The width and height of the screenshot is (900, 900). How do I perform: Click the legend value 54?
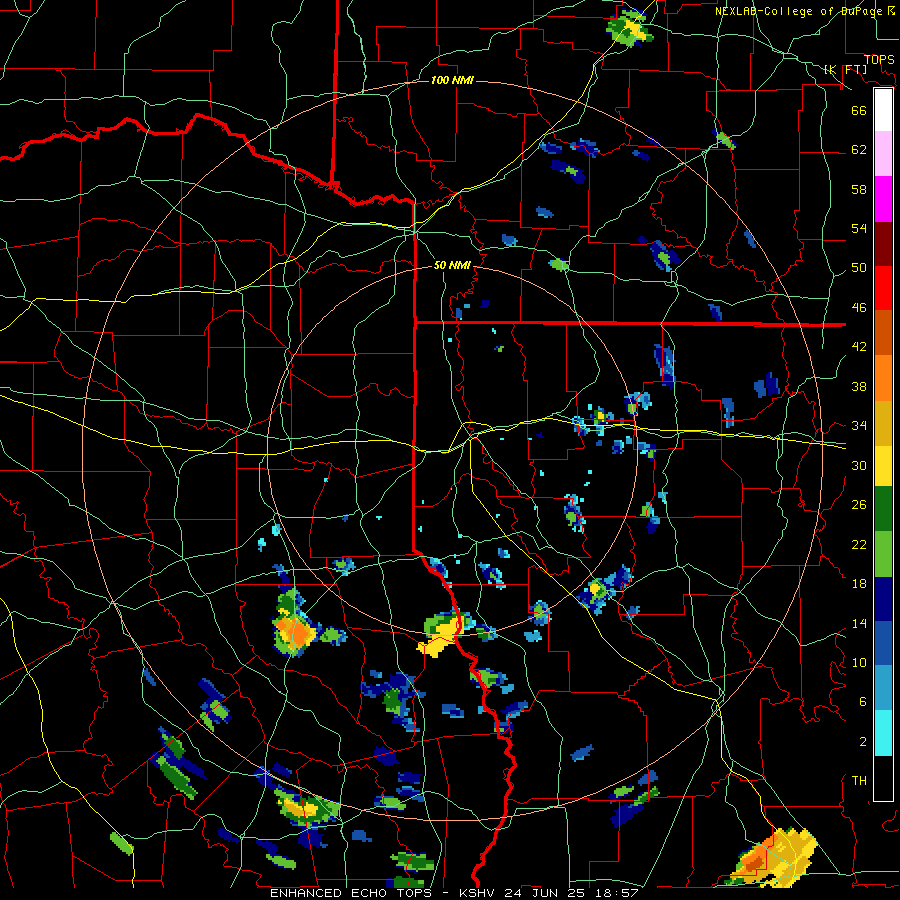(x=859, y=228)
